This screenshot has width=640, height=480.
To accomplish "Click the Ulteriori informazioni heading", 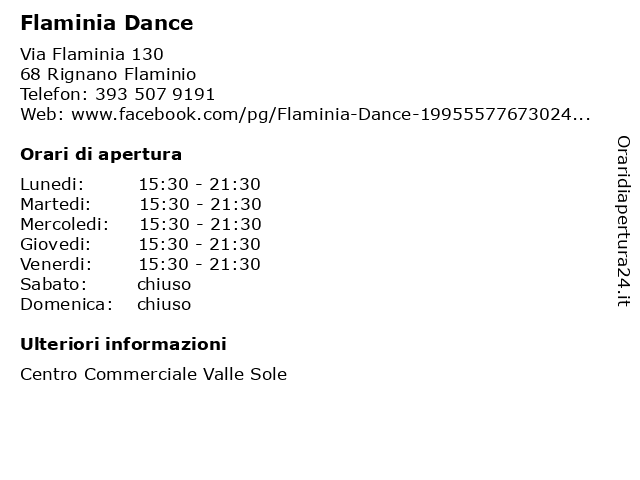I will coord(123,344).
